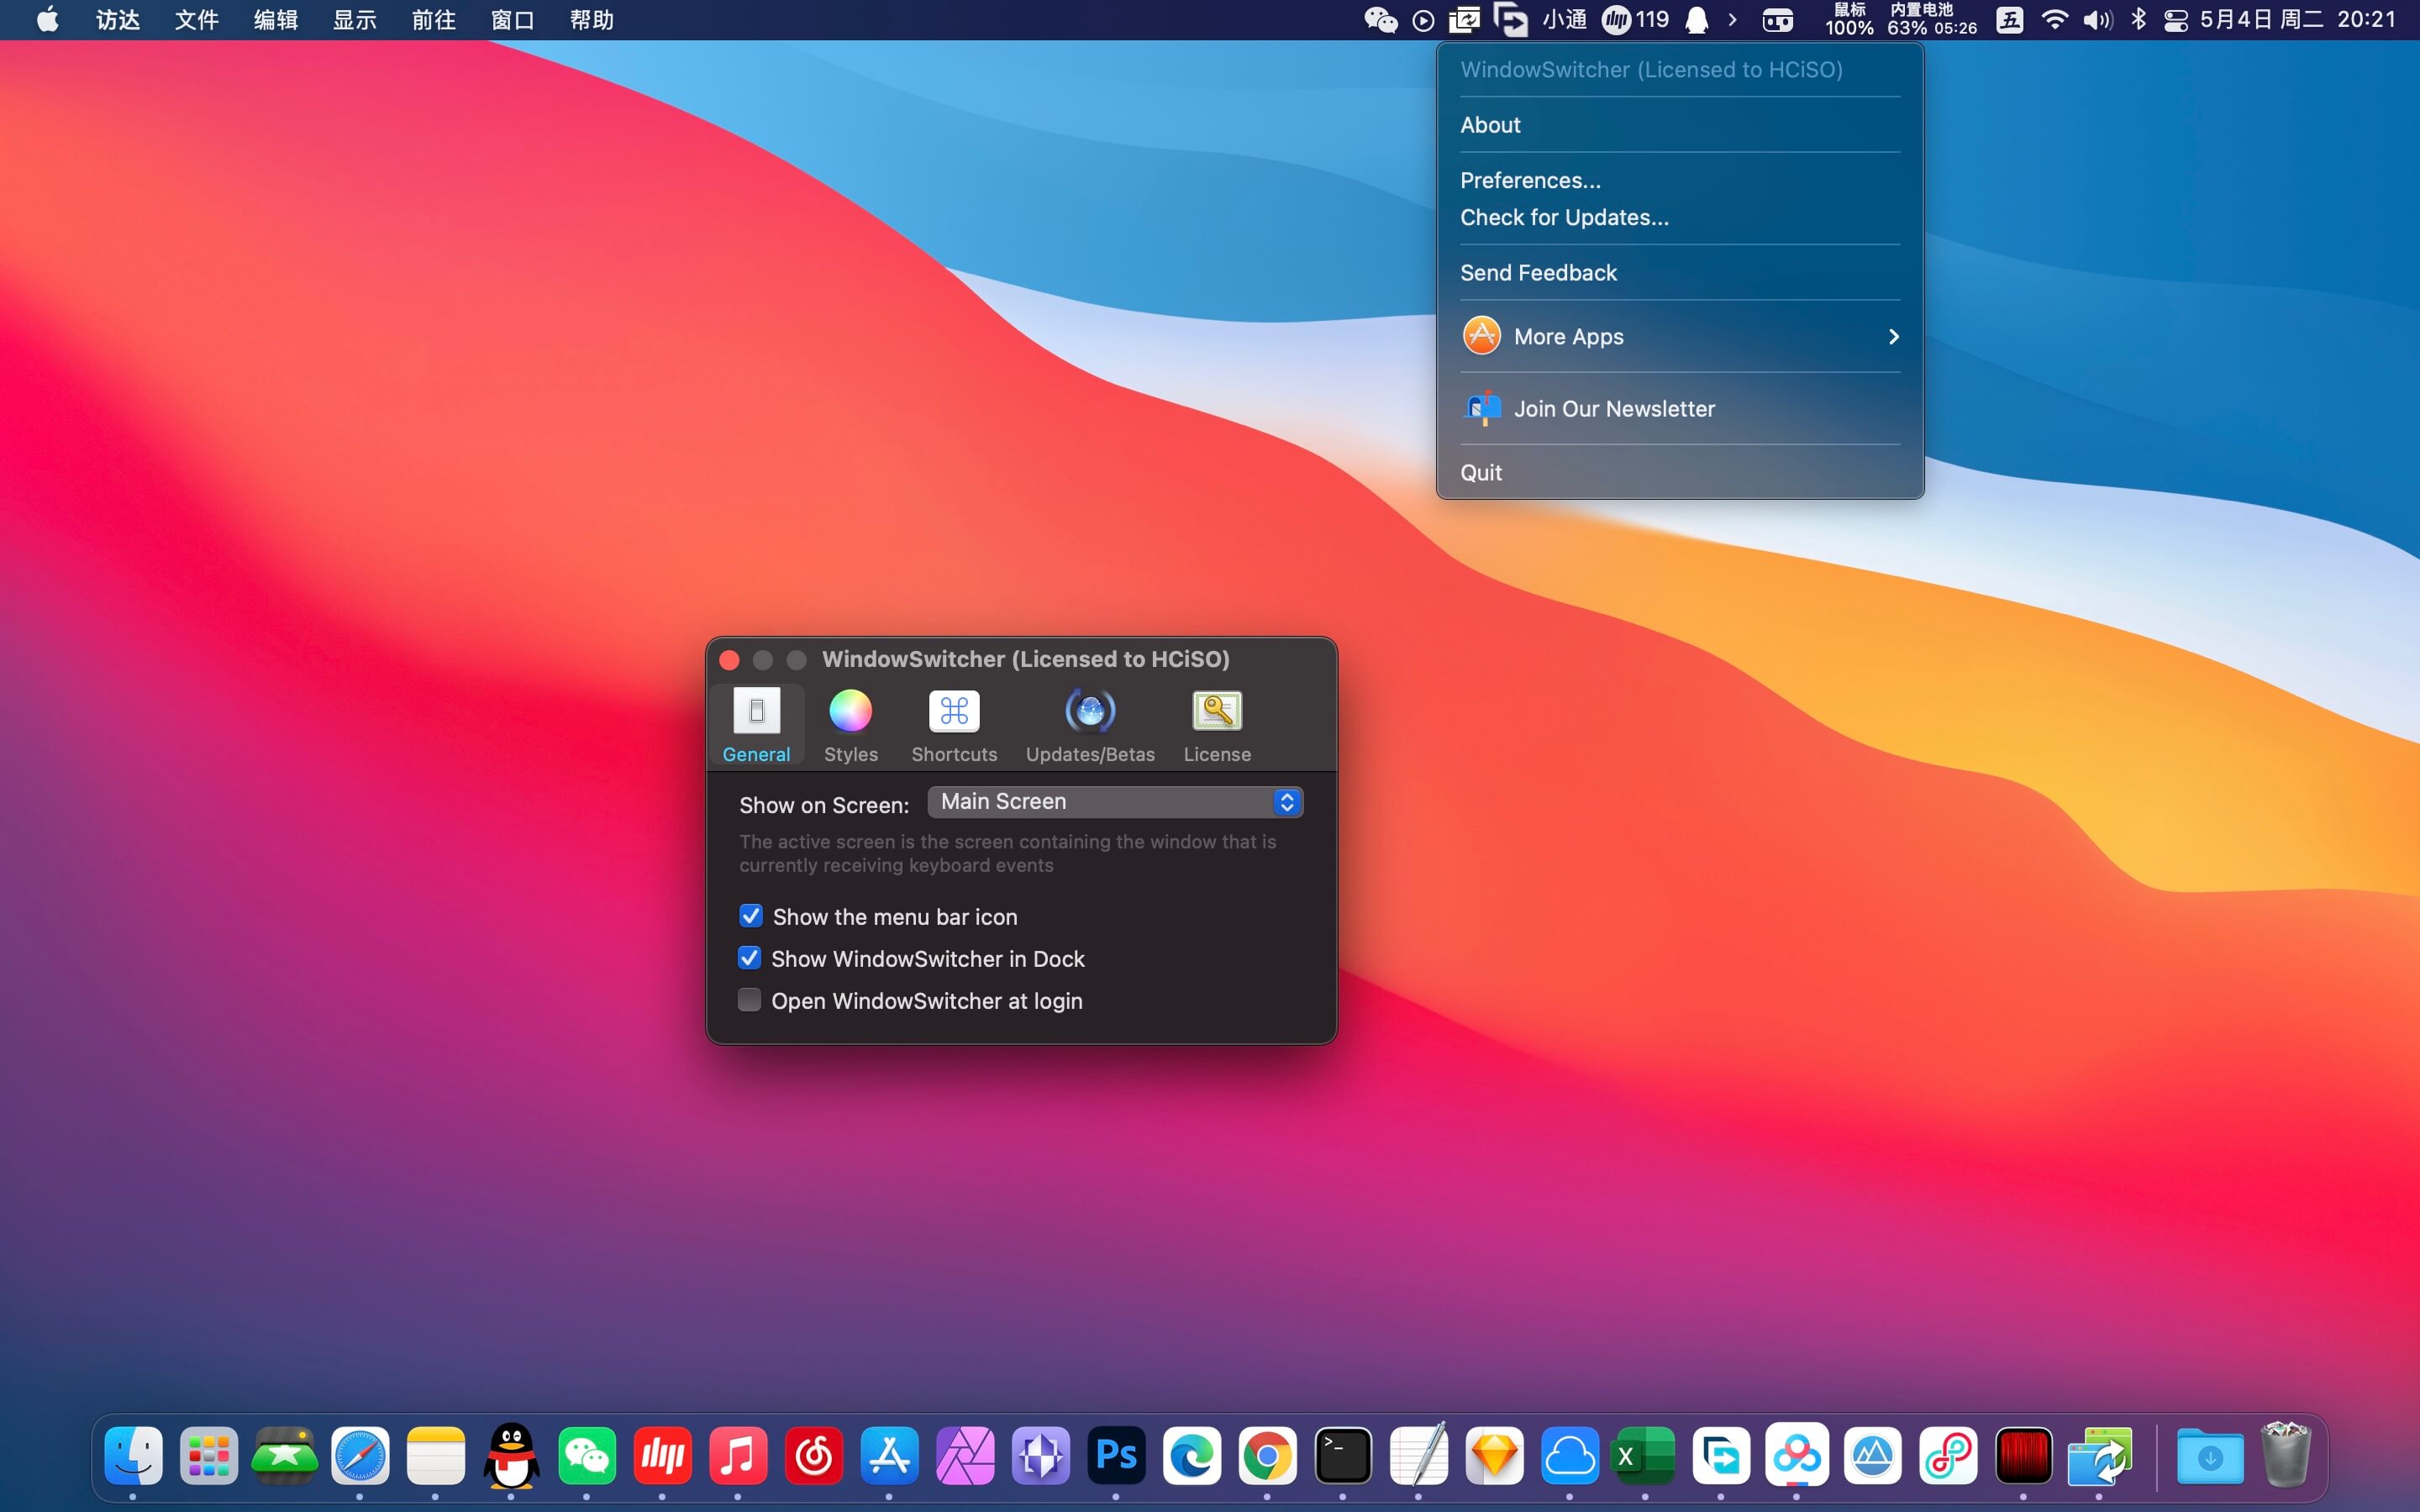
Task: Open the volume control menu
Action: coord(2097,20)
